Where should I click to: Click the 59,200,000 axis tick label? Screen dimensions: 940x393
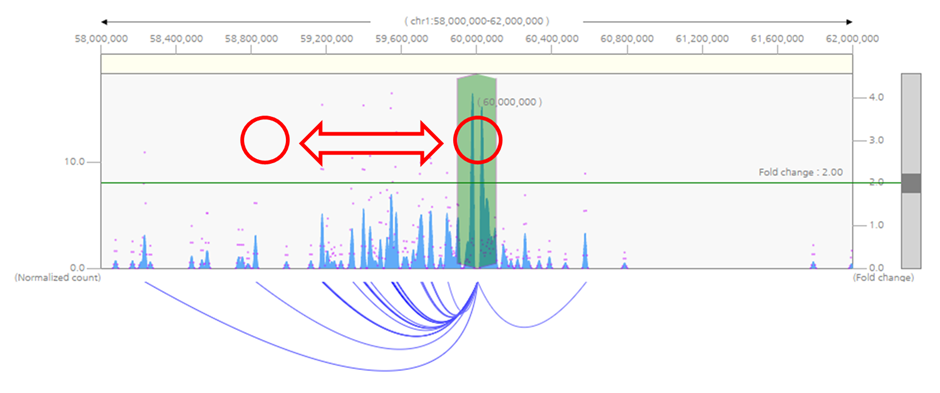(326, 39)
